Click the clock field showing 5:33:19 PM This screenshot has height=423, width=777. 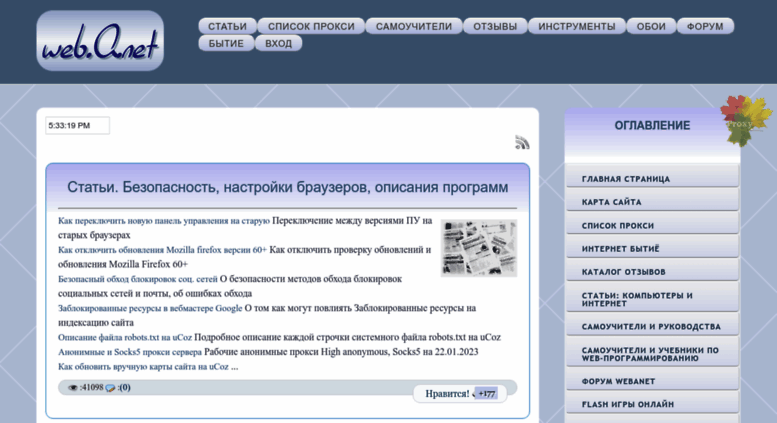(77, 126)
